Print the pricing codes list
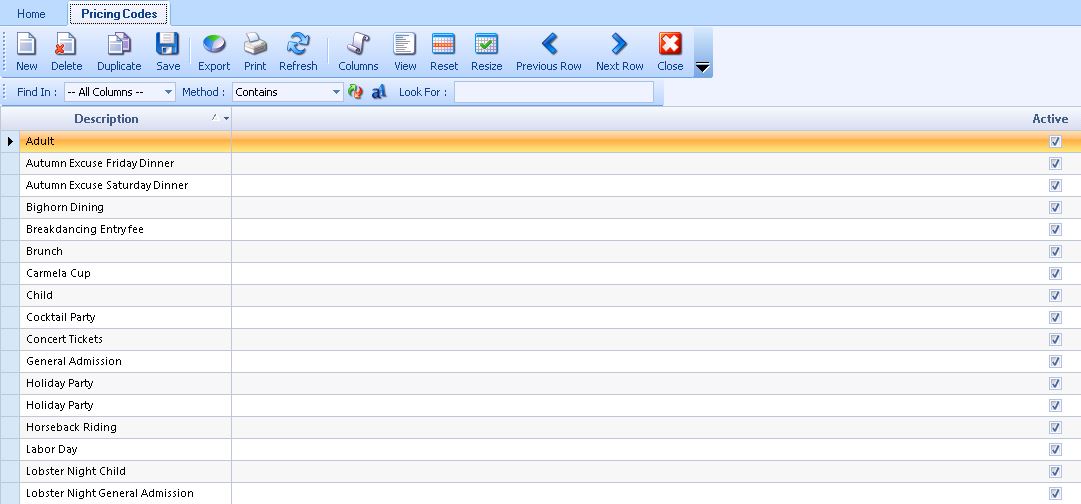 tap(255, 52)
